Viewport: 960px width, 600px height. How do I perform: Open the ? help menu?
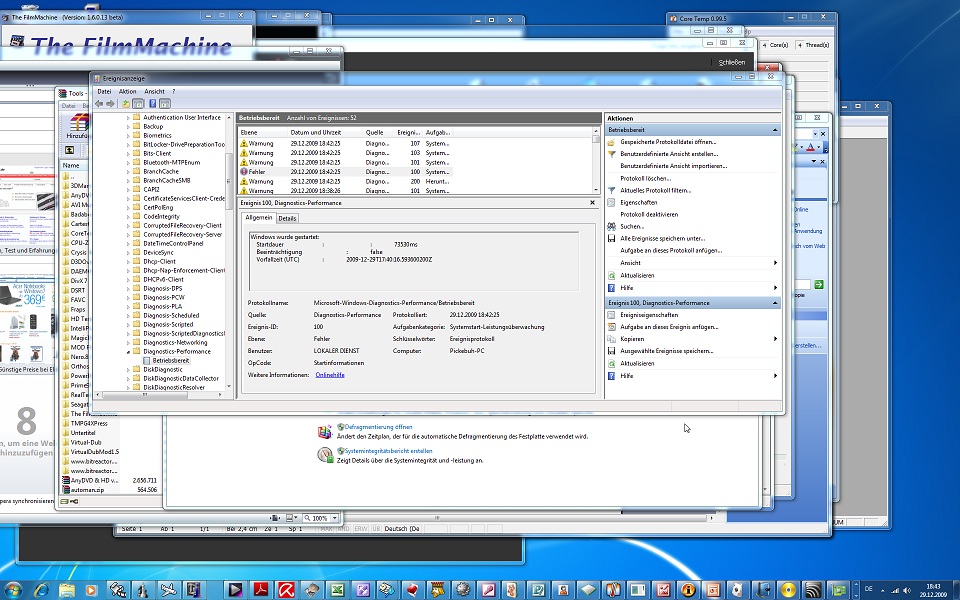(173, 92)
